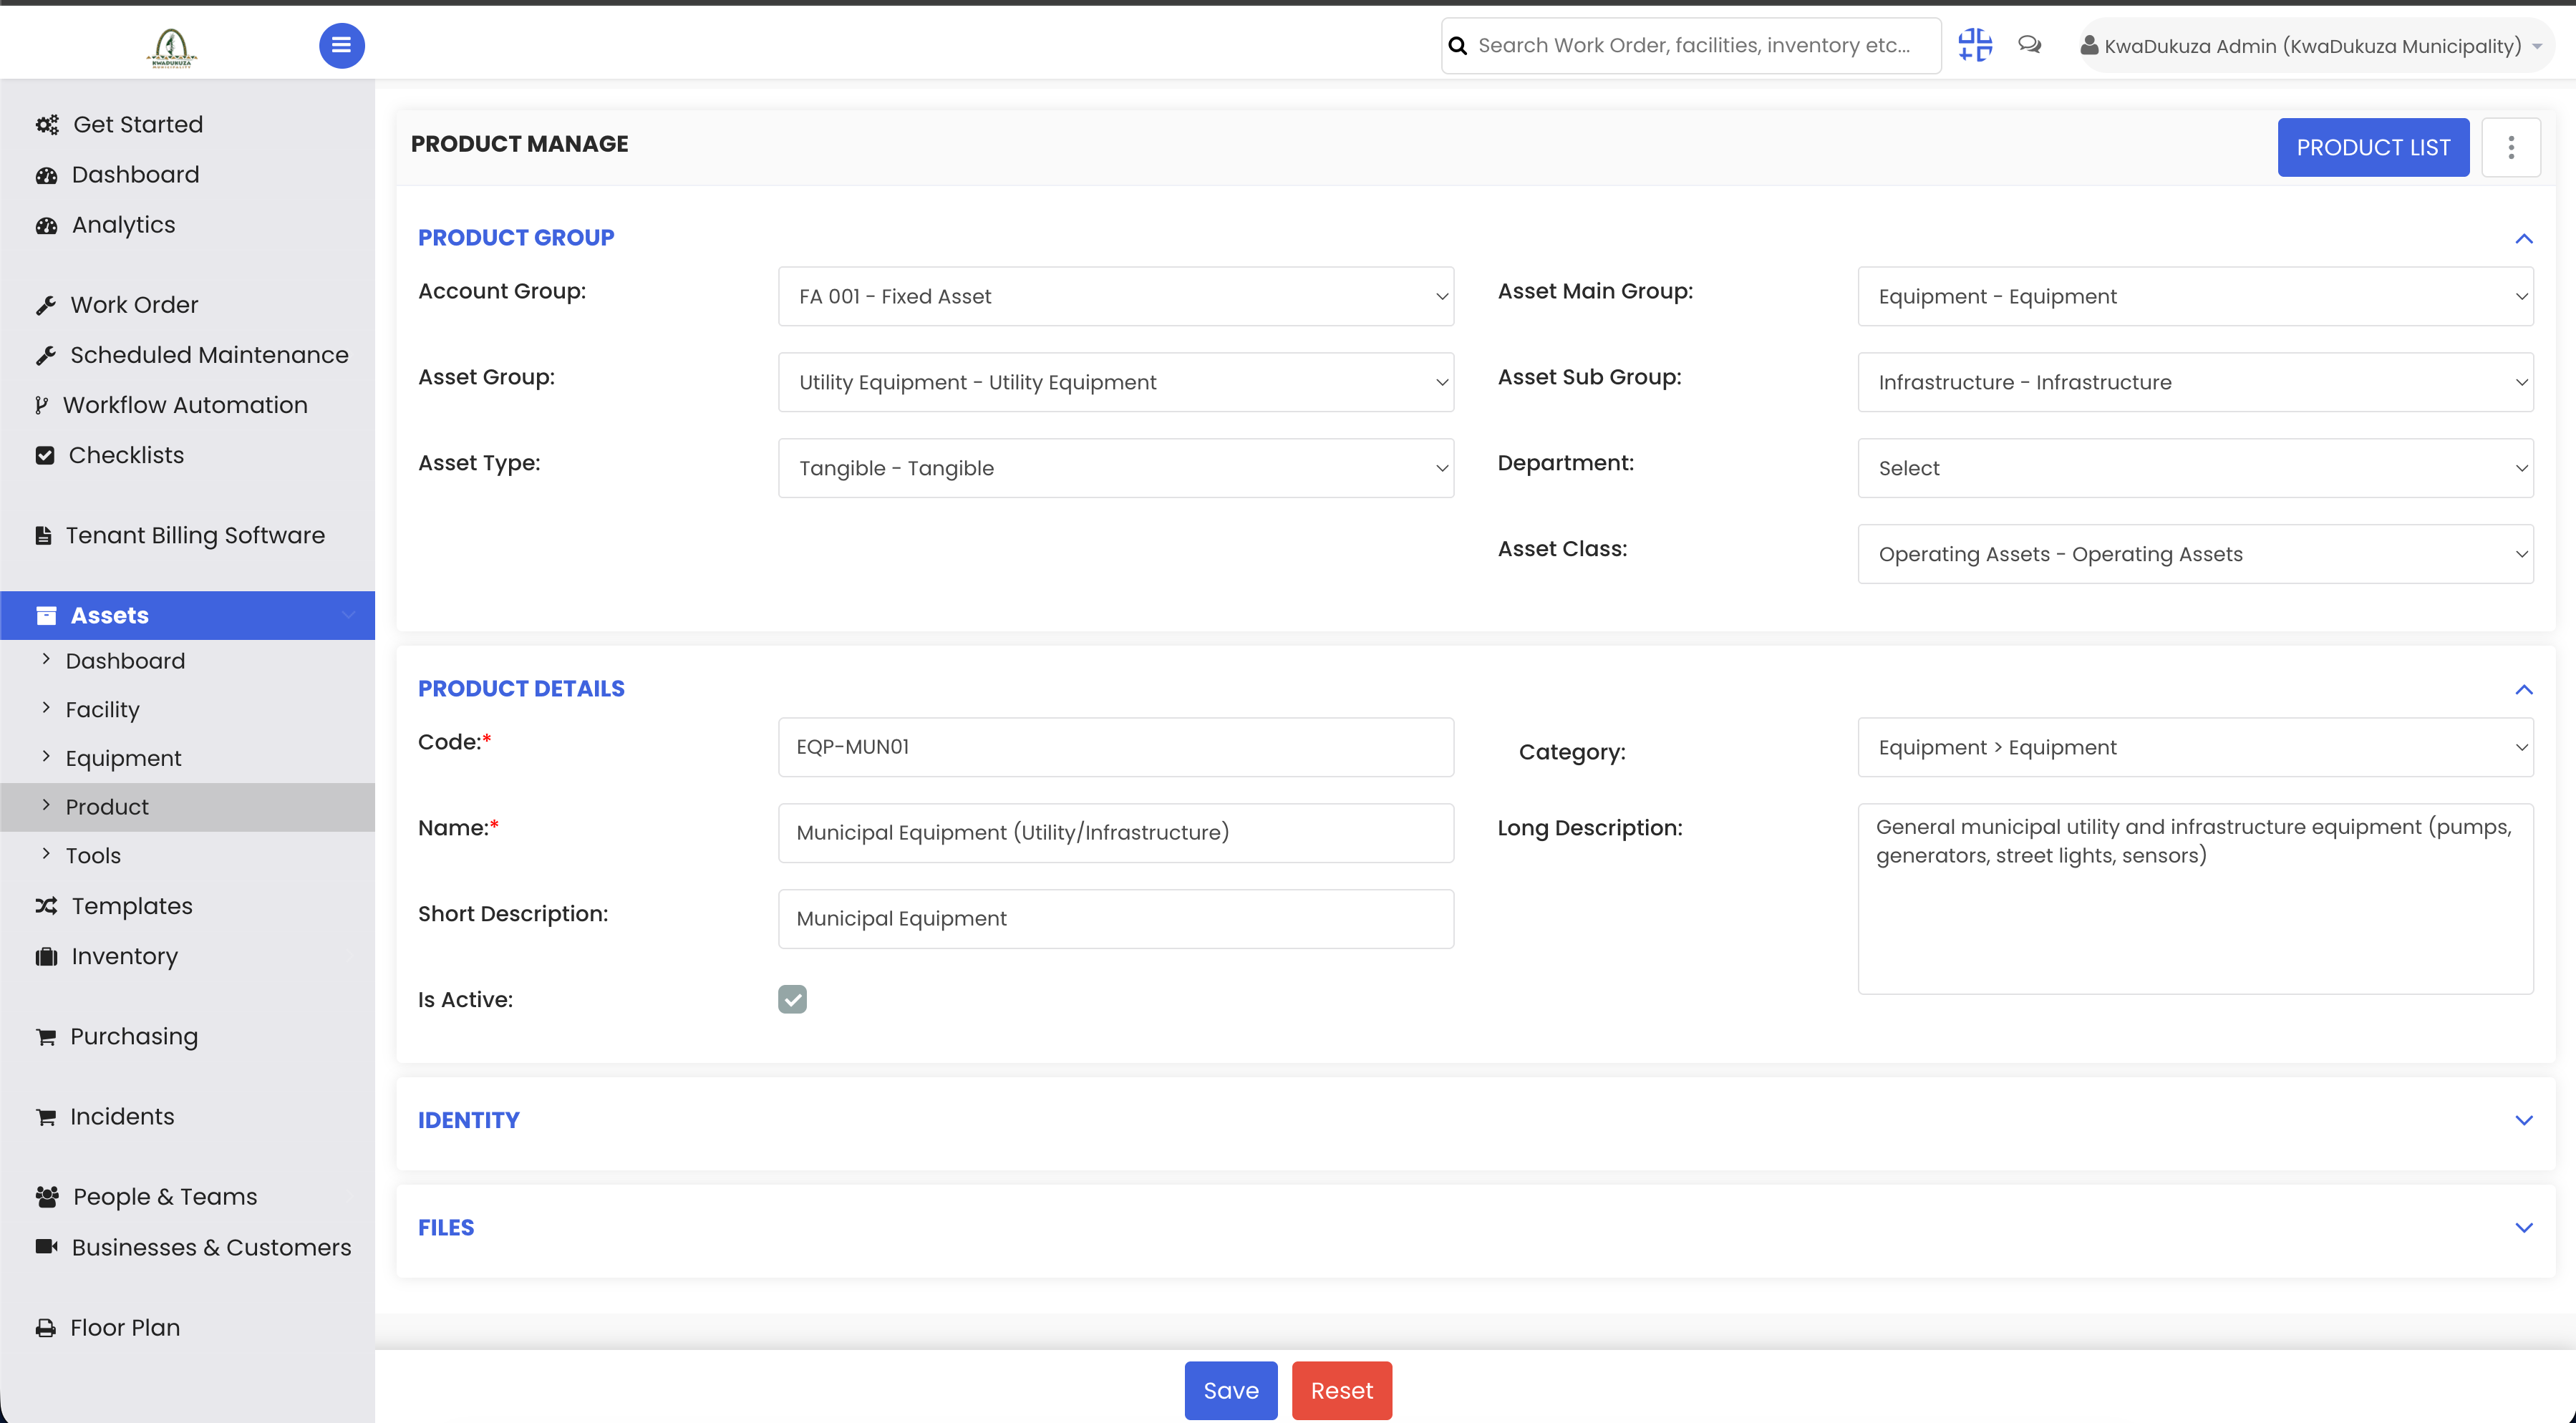
Task: Click the Long Description text area
Action: pos(2195,898)
